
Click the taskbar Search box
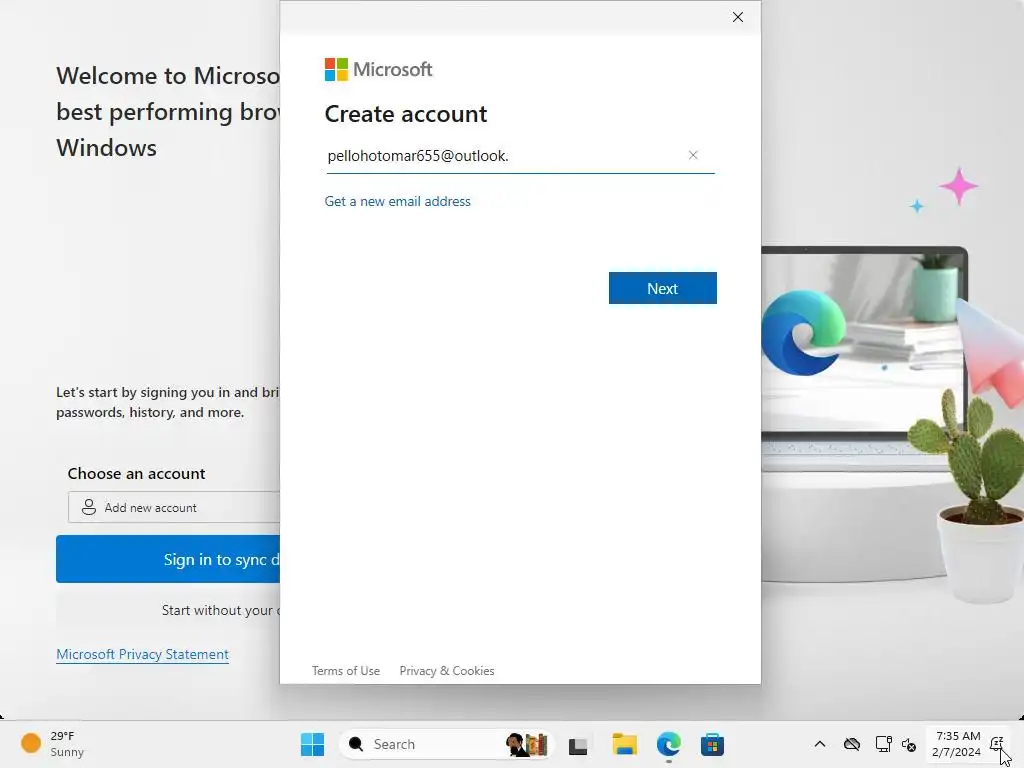(445, 744)
